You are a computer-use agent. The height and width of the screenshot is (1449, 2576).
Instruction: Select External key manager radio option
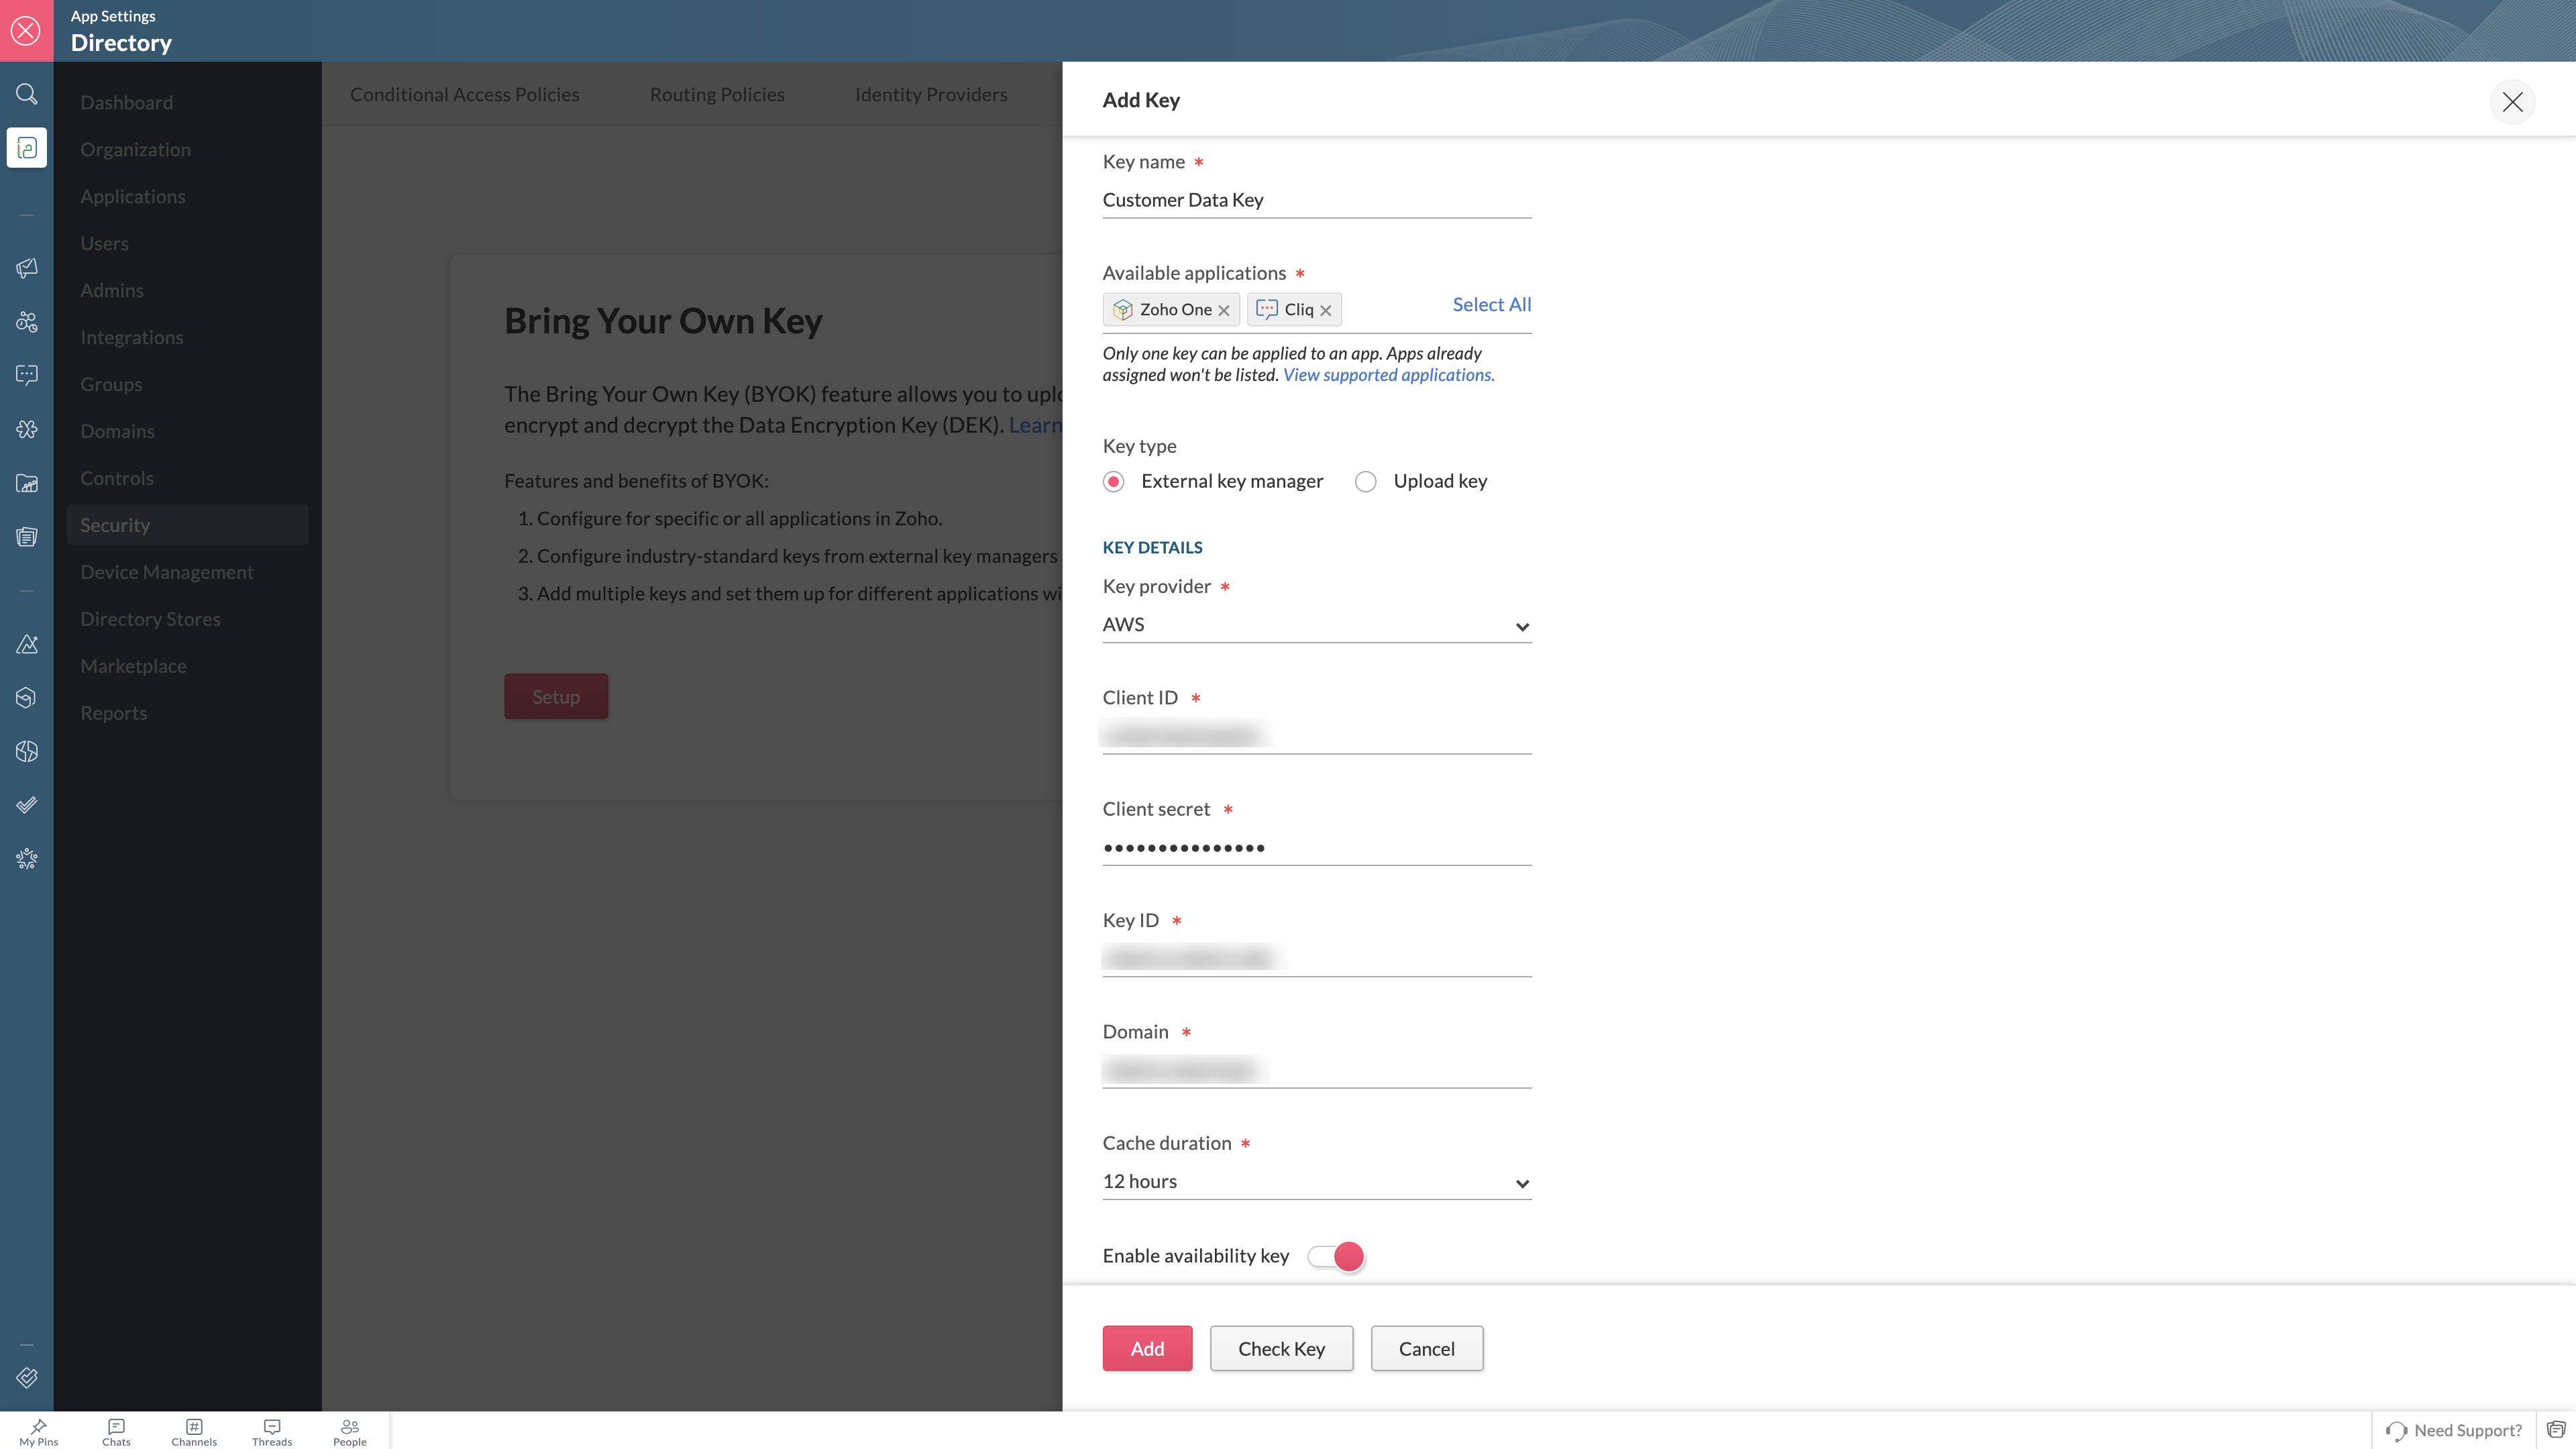coord(1113,482)
